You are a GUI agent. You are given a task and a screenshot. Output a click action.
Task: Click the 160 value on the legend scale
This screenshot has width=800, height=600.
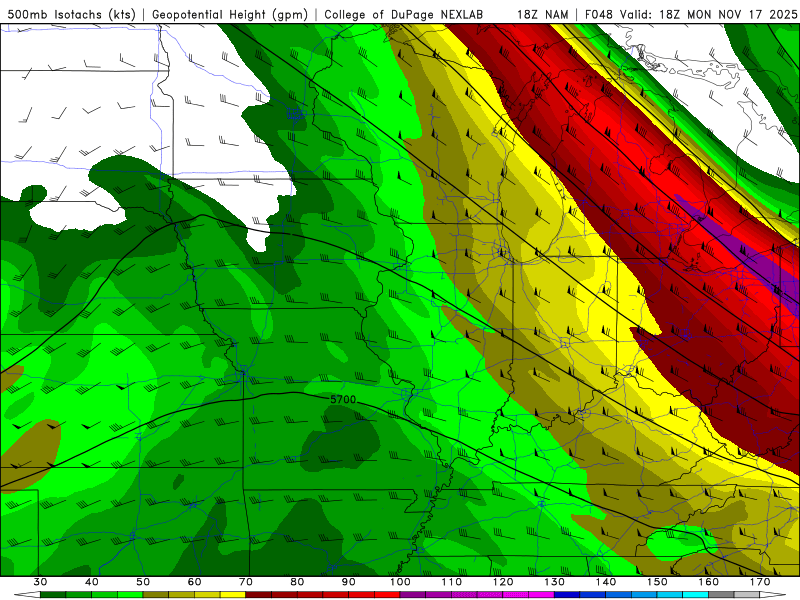(x=709, y=582)
